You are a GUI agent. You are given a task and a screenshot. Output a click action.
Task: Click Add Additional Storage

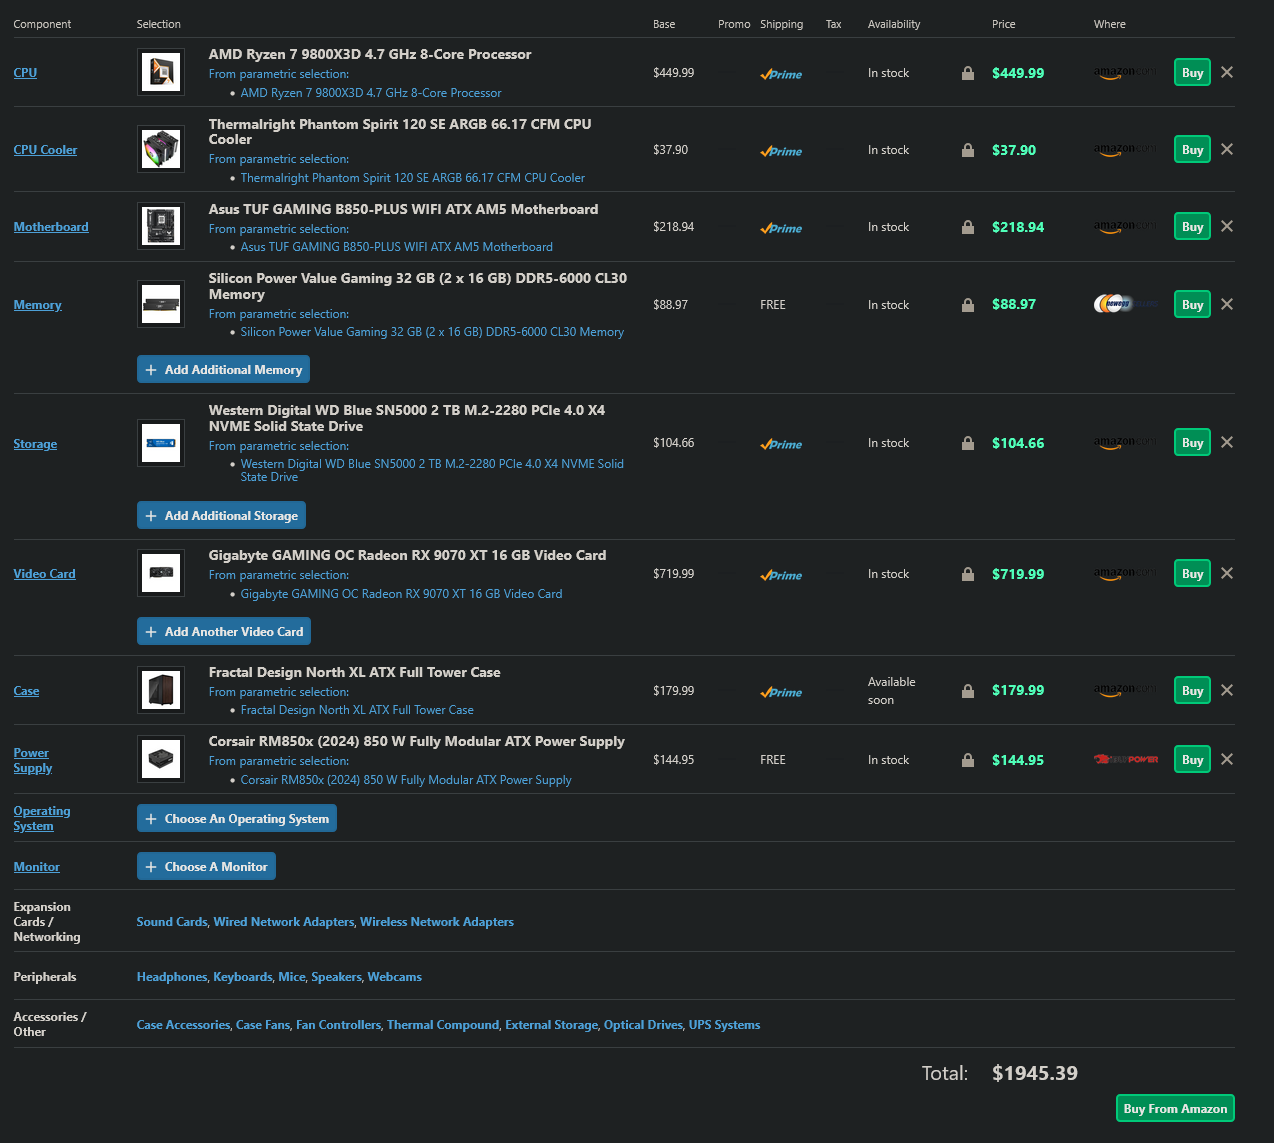point(221,515)
